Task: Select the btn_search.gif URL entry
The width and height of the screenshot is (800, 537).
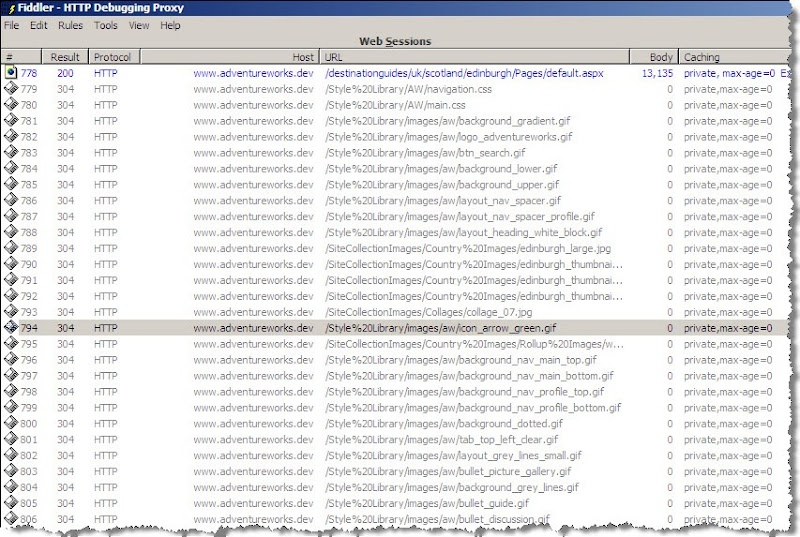Action: click(425, 152)
